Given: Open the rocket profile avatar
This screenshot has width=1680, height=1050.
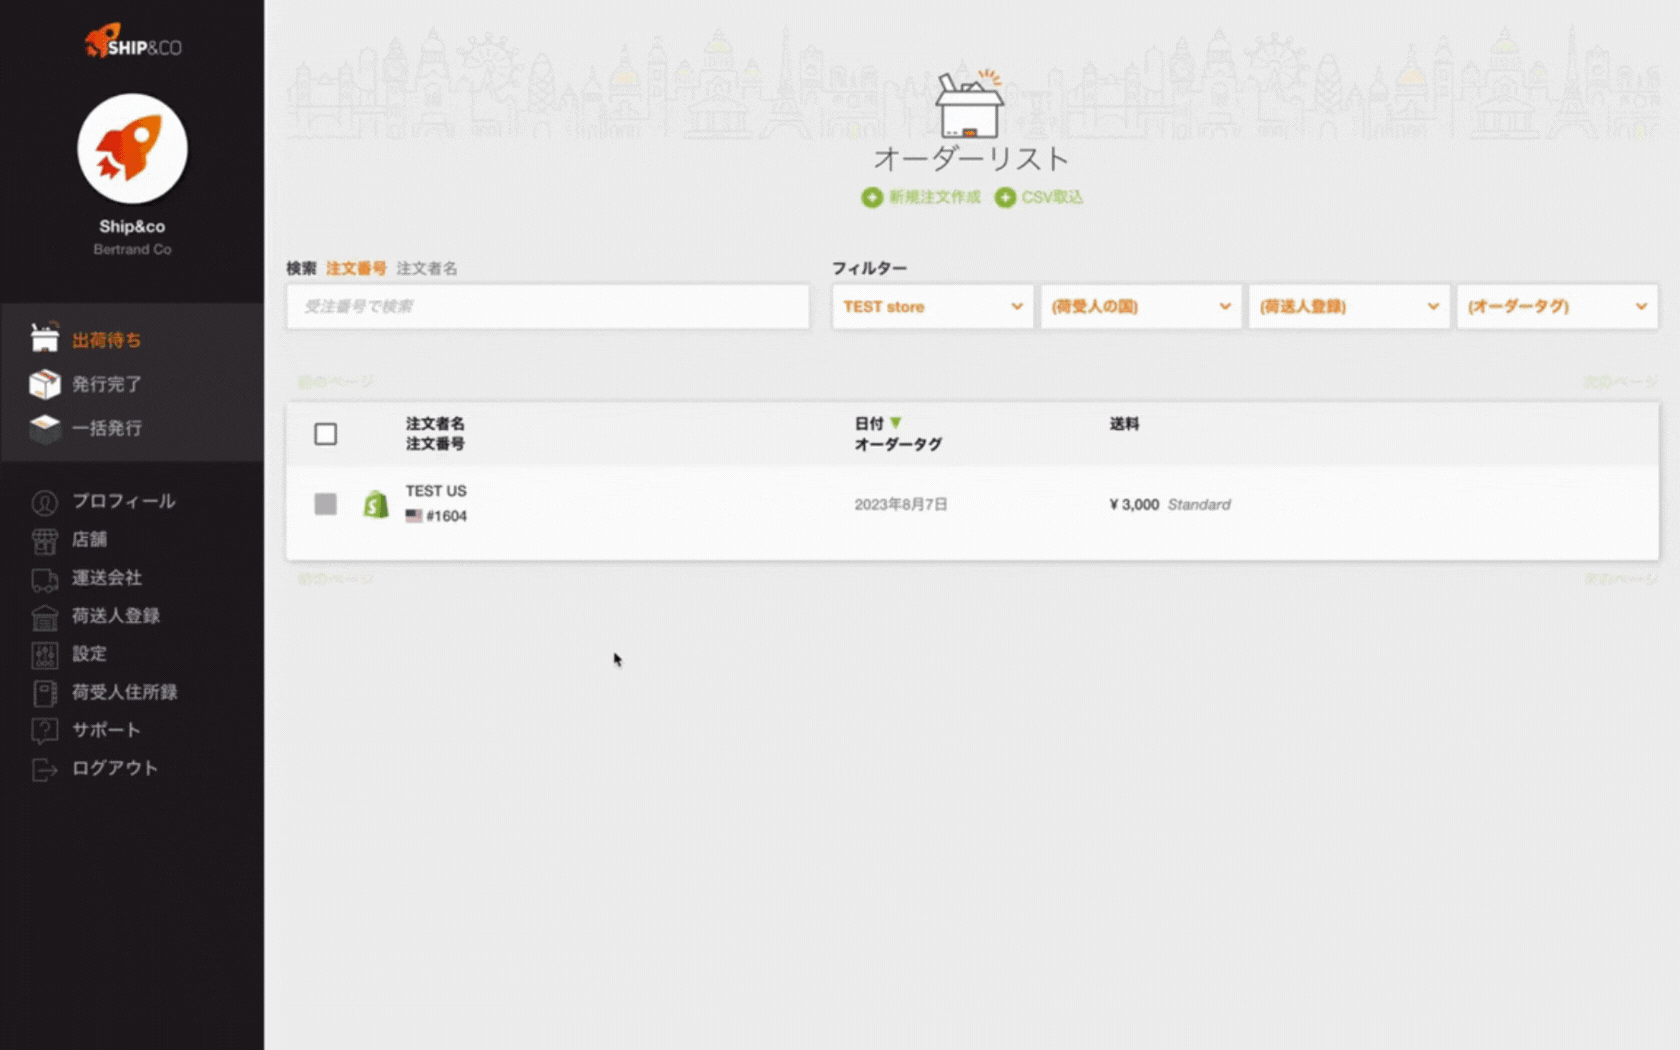Looking at the screenshot, I should click(132, 149).
